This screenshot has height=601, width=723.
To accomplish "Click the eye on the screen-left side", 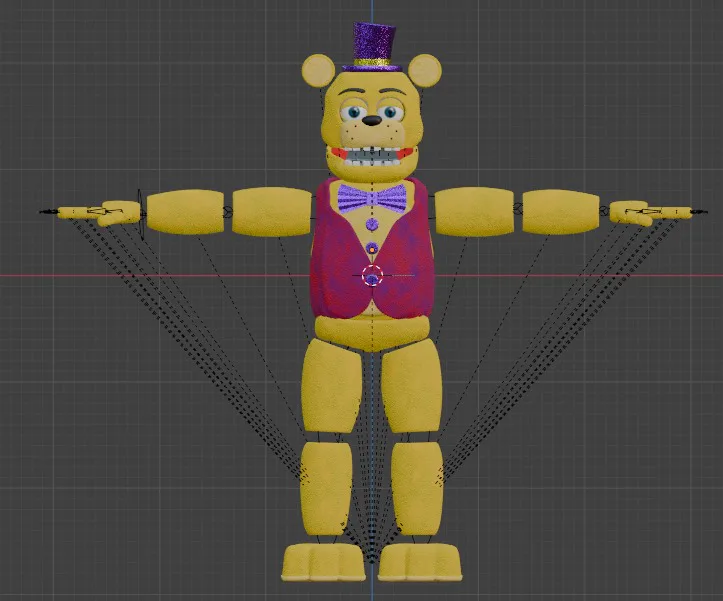I will (354, 112).
